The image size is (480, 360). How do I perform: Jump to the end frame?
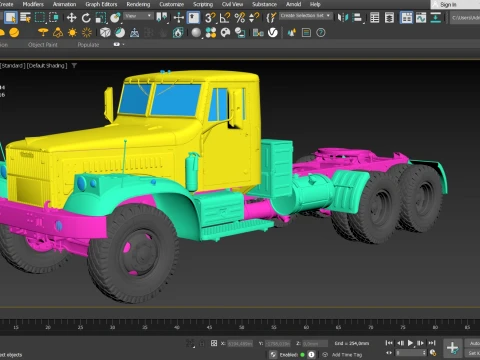(x=432, y=343)
